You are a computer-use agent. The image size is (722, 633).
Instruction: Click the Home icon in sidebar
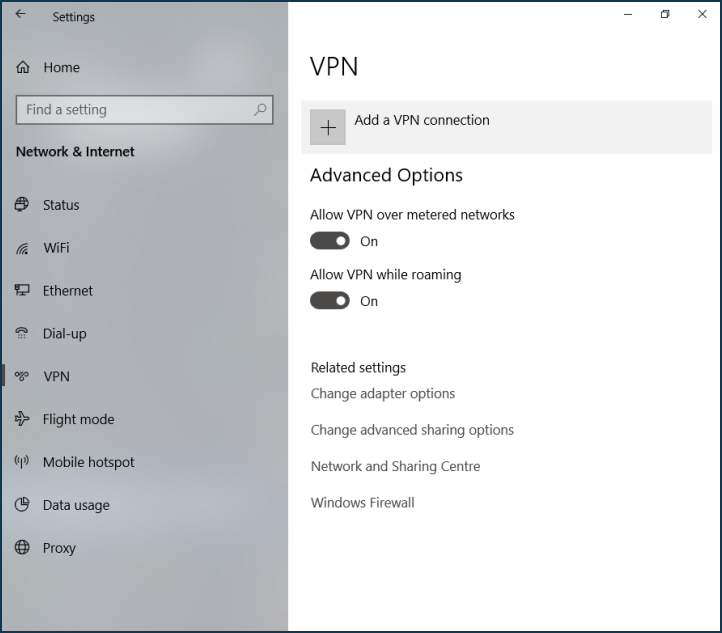(x=22, y=68)
